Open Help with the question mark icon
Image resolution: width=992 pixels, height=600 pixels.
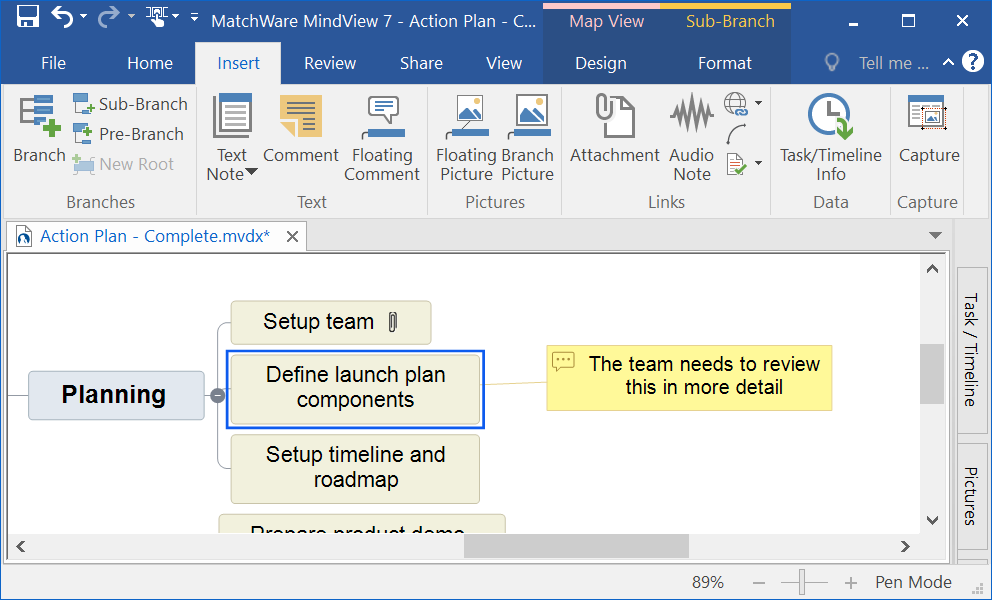pyautogui.click(x=973, y=61)
